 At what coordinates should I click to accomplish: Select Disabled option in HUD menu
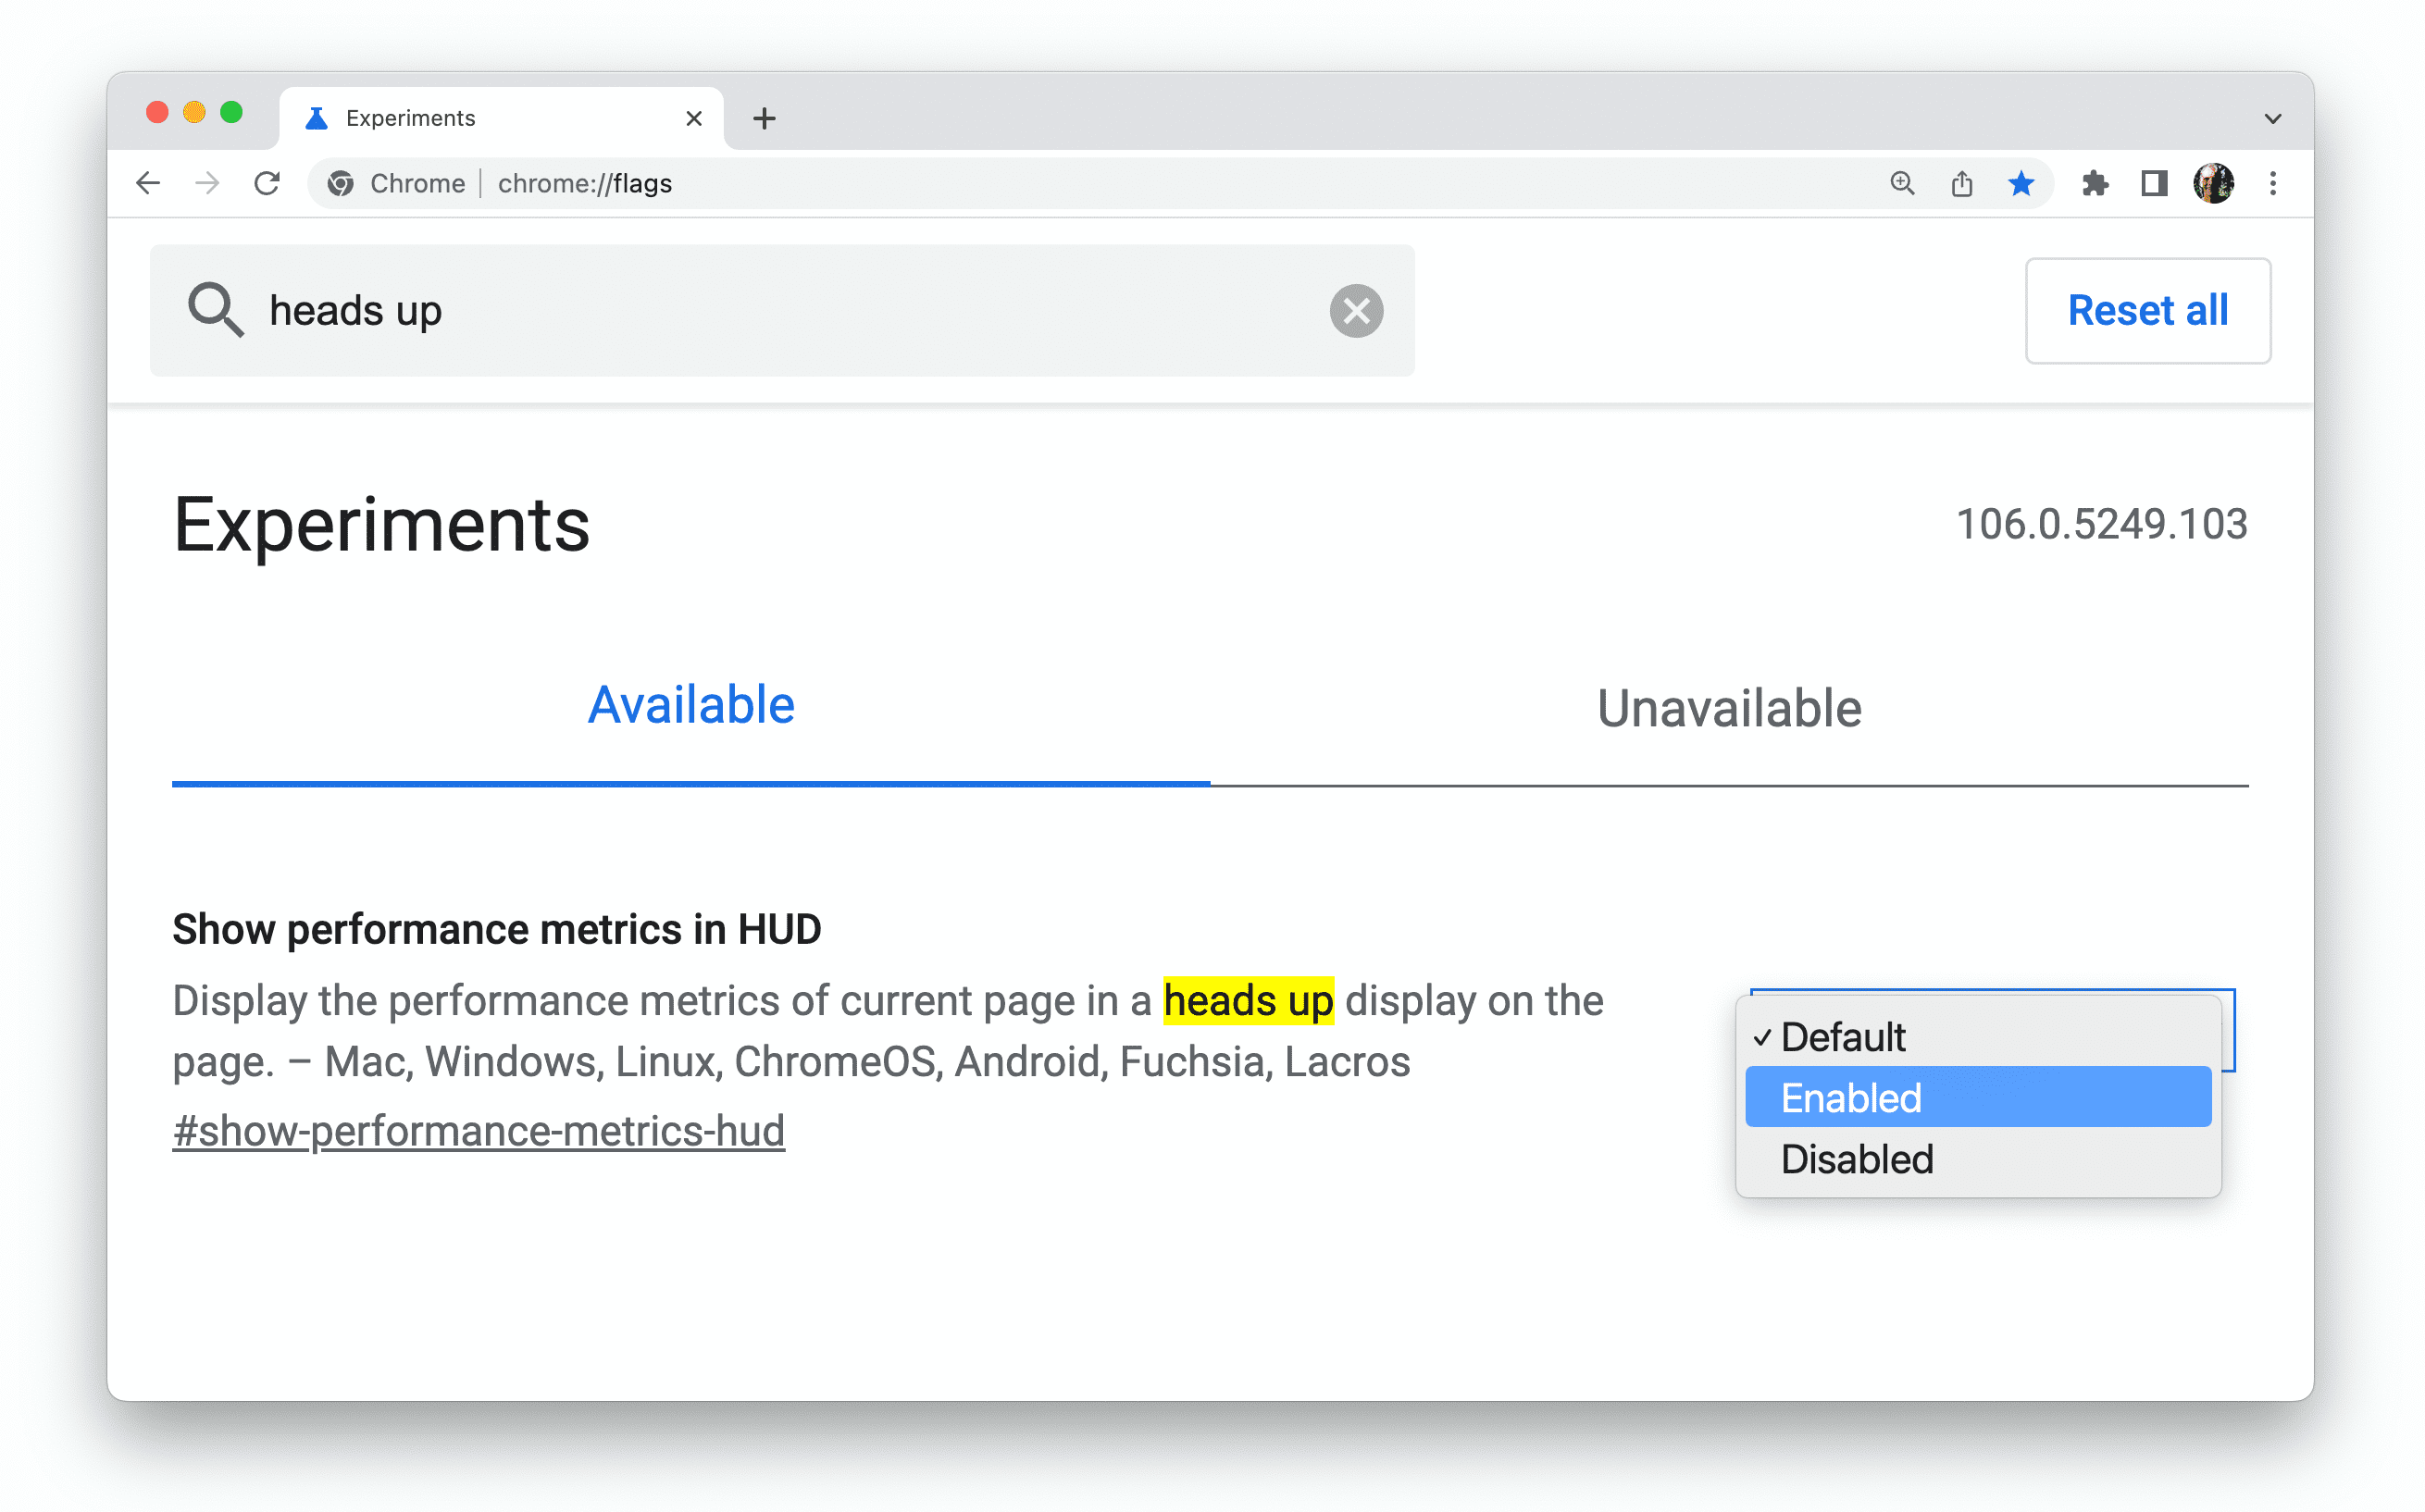[x=1856, y=1157]
